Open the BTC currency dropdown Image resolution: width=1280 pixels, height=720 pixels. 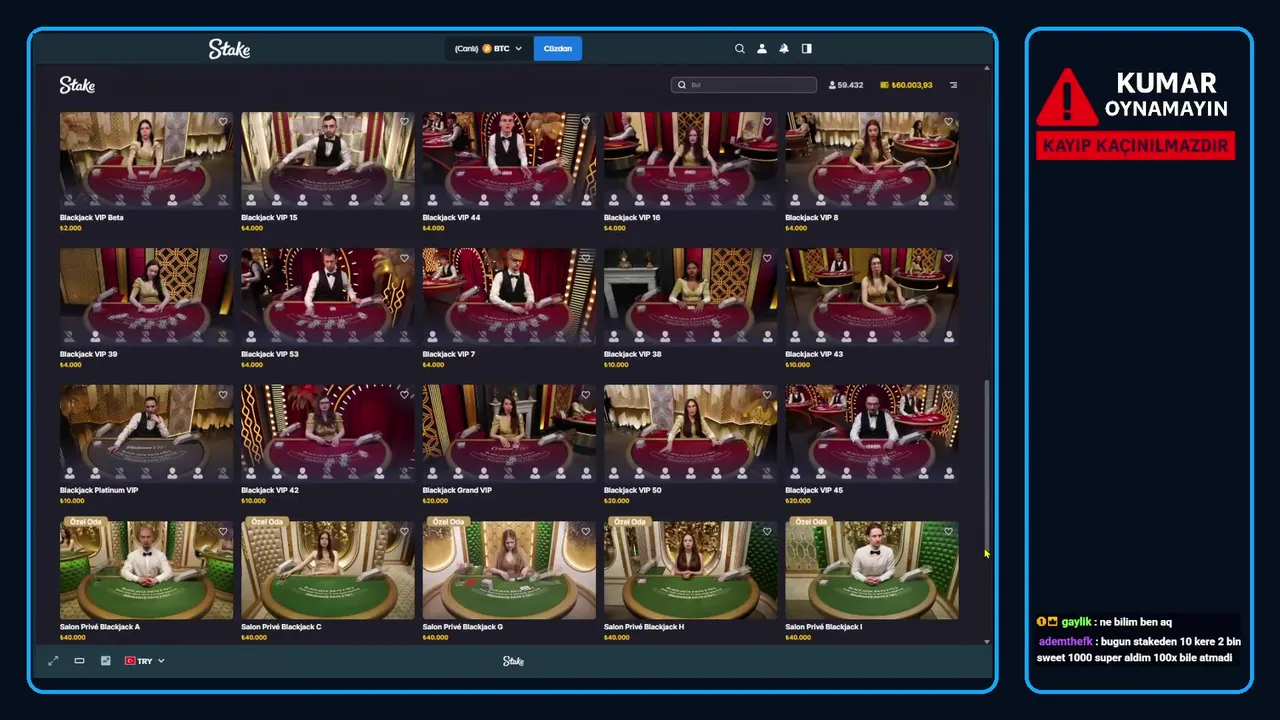tap(489, 48)
